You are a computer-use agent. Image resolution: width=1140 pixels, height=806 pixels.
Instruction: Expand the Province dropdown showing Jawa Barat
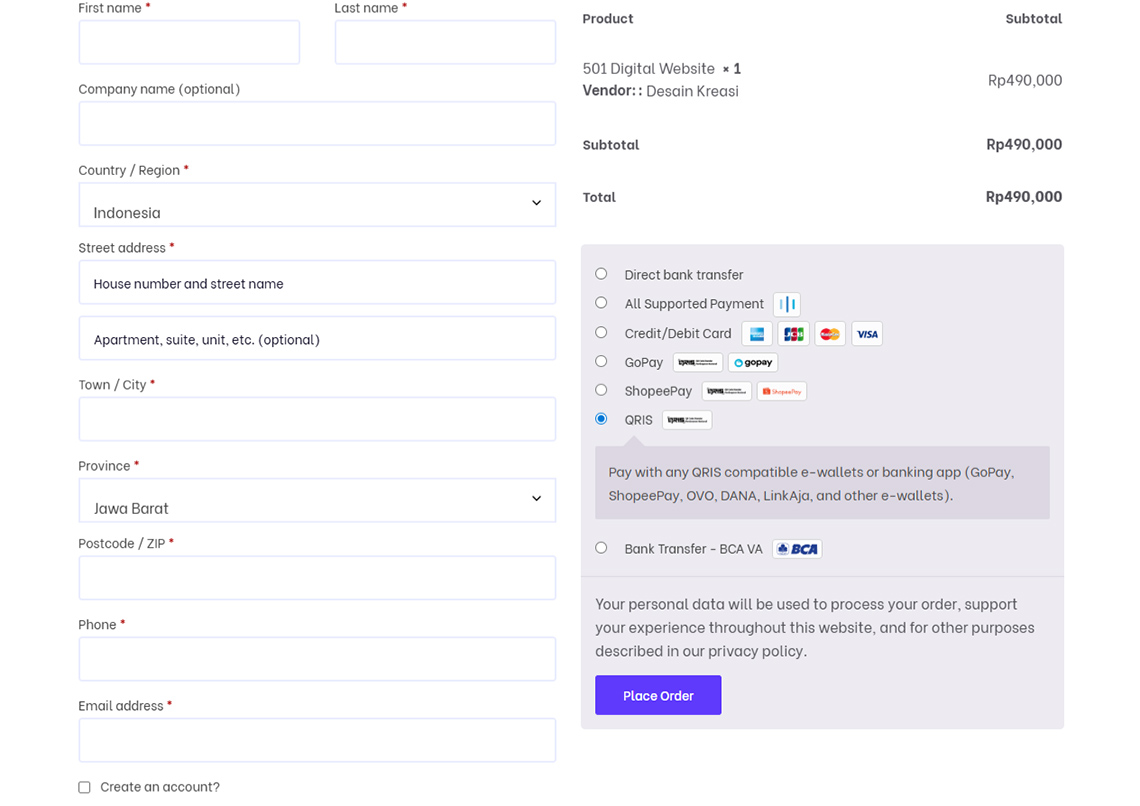tap(317, 500)
